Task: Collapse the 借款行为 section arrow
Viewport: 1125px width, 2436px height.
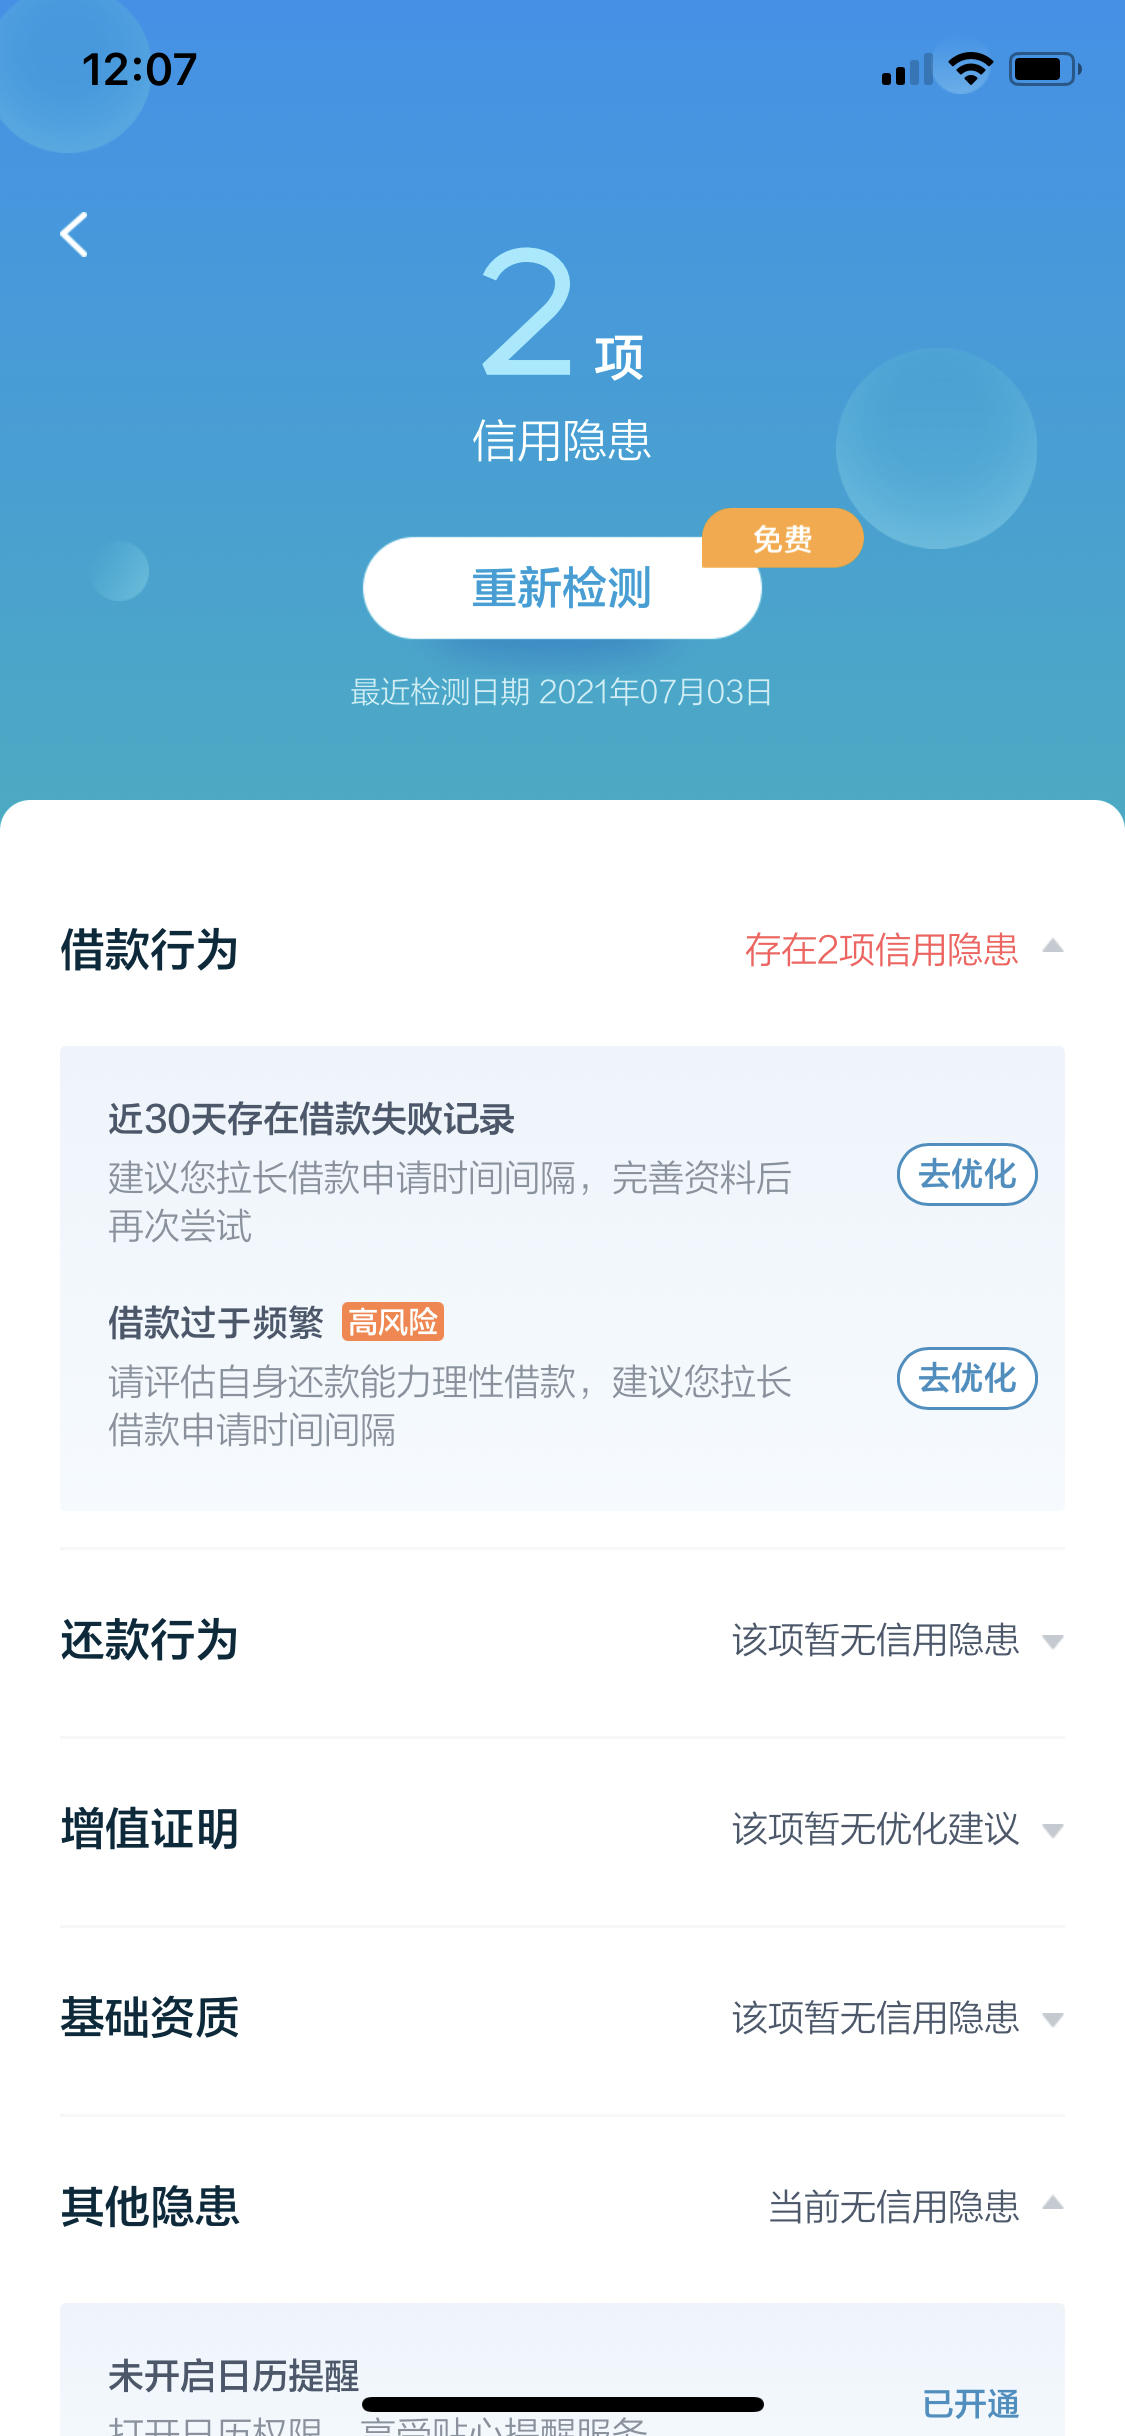Action: pyautogui.click(x=1052, y=946)
